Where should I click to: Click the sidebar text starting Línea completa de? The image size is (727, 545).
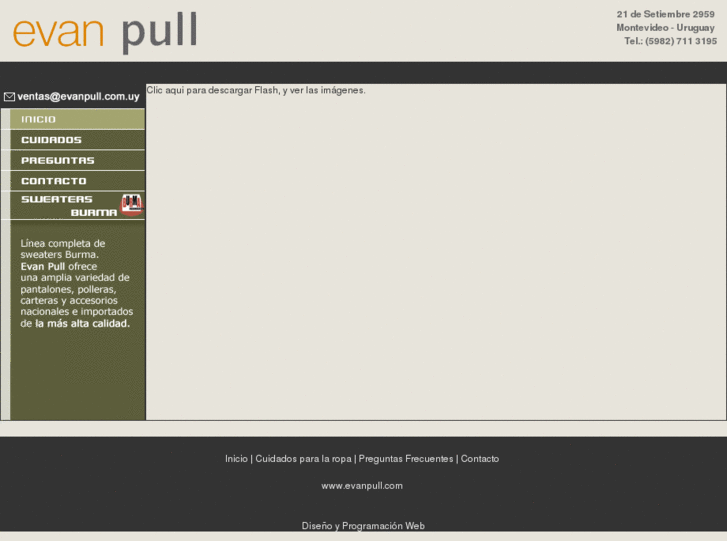pos(77,283)
